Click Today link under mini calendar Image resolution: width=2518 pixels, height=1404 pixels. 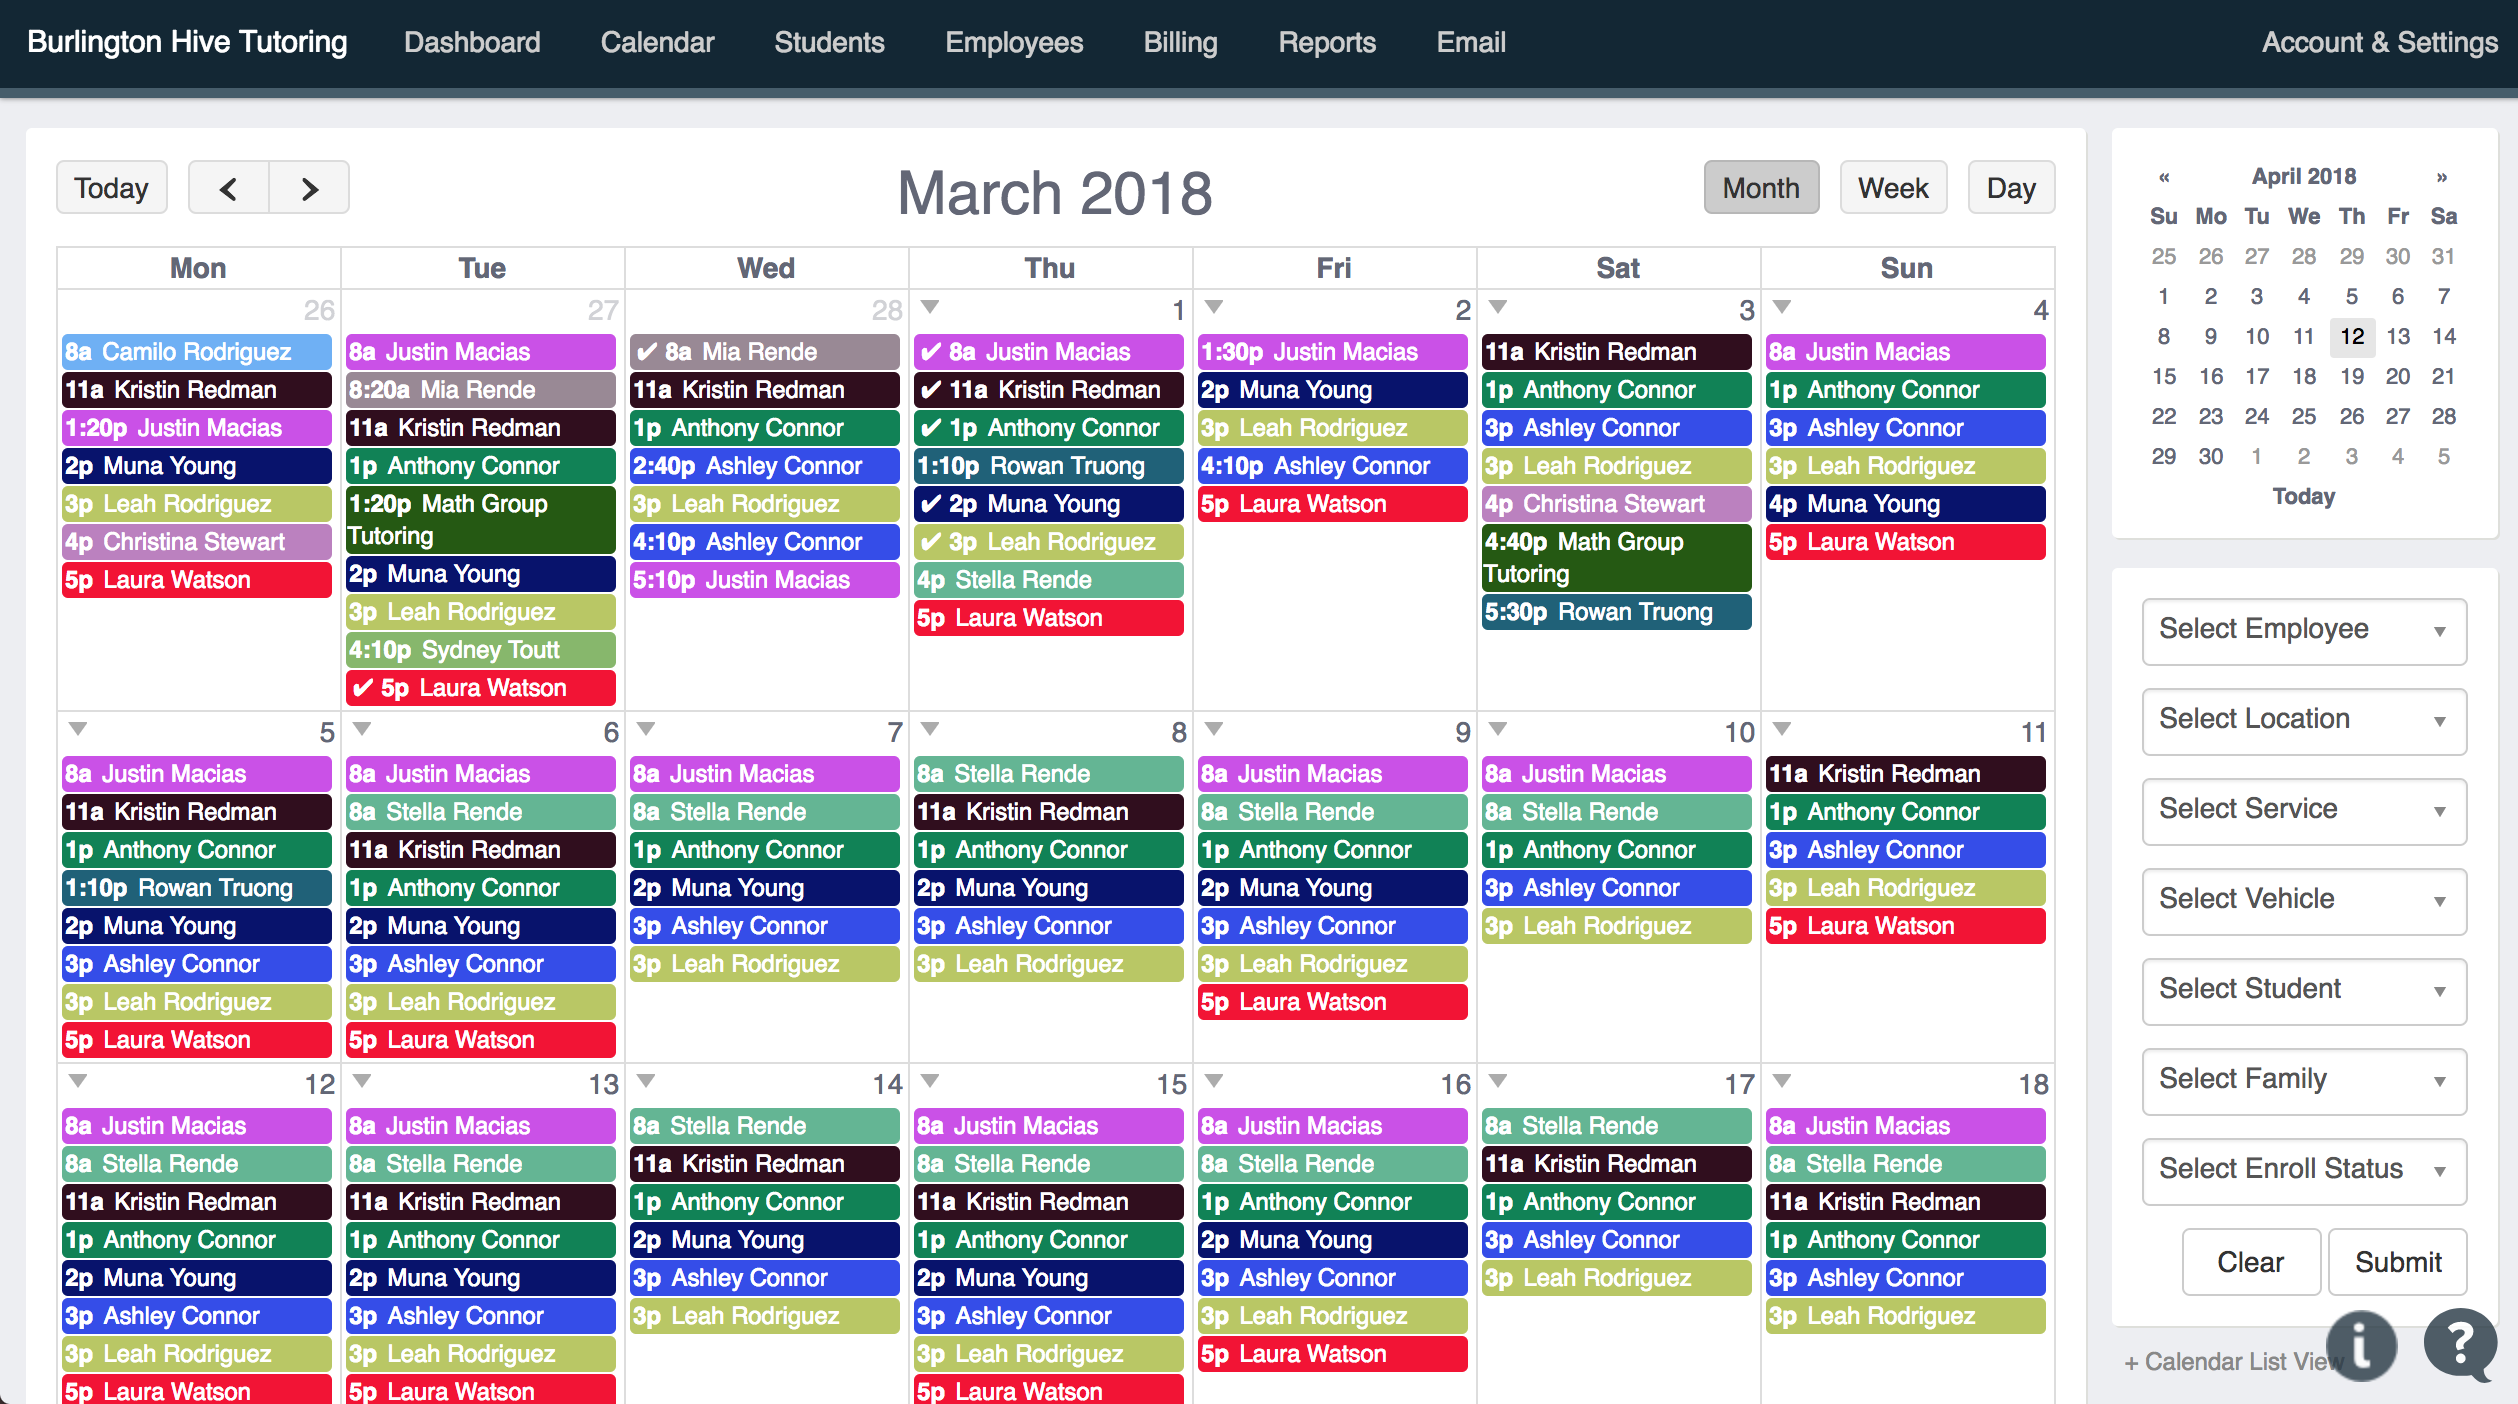[x=2304, y=496]
